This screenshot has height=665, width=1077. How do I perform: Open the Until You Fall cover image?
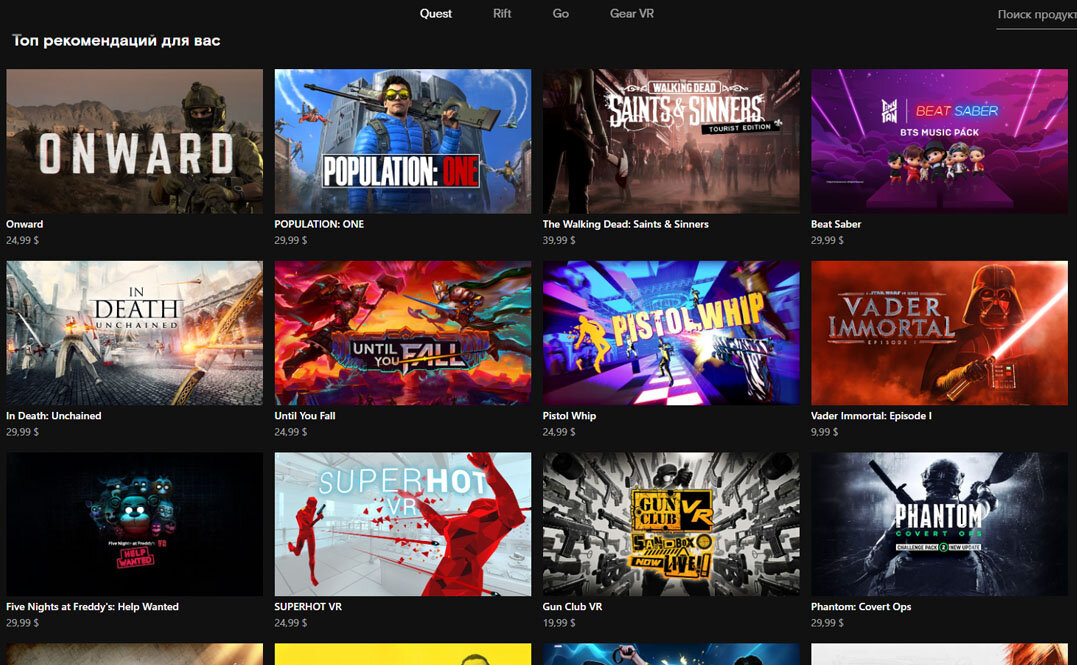click(x=403, y=332)
